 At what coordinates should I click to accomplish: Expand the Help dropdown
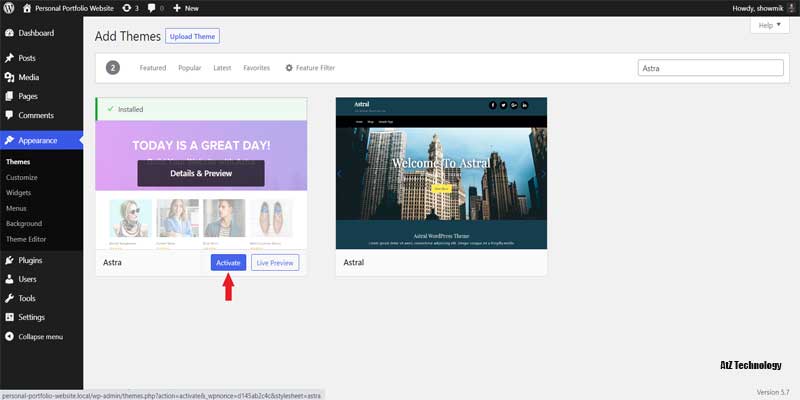pyautogui.click(x=769, y=25)
